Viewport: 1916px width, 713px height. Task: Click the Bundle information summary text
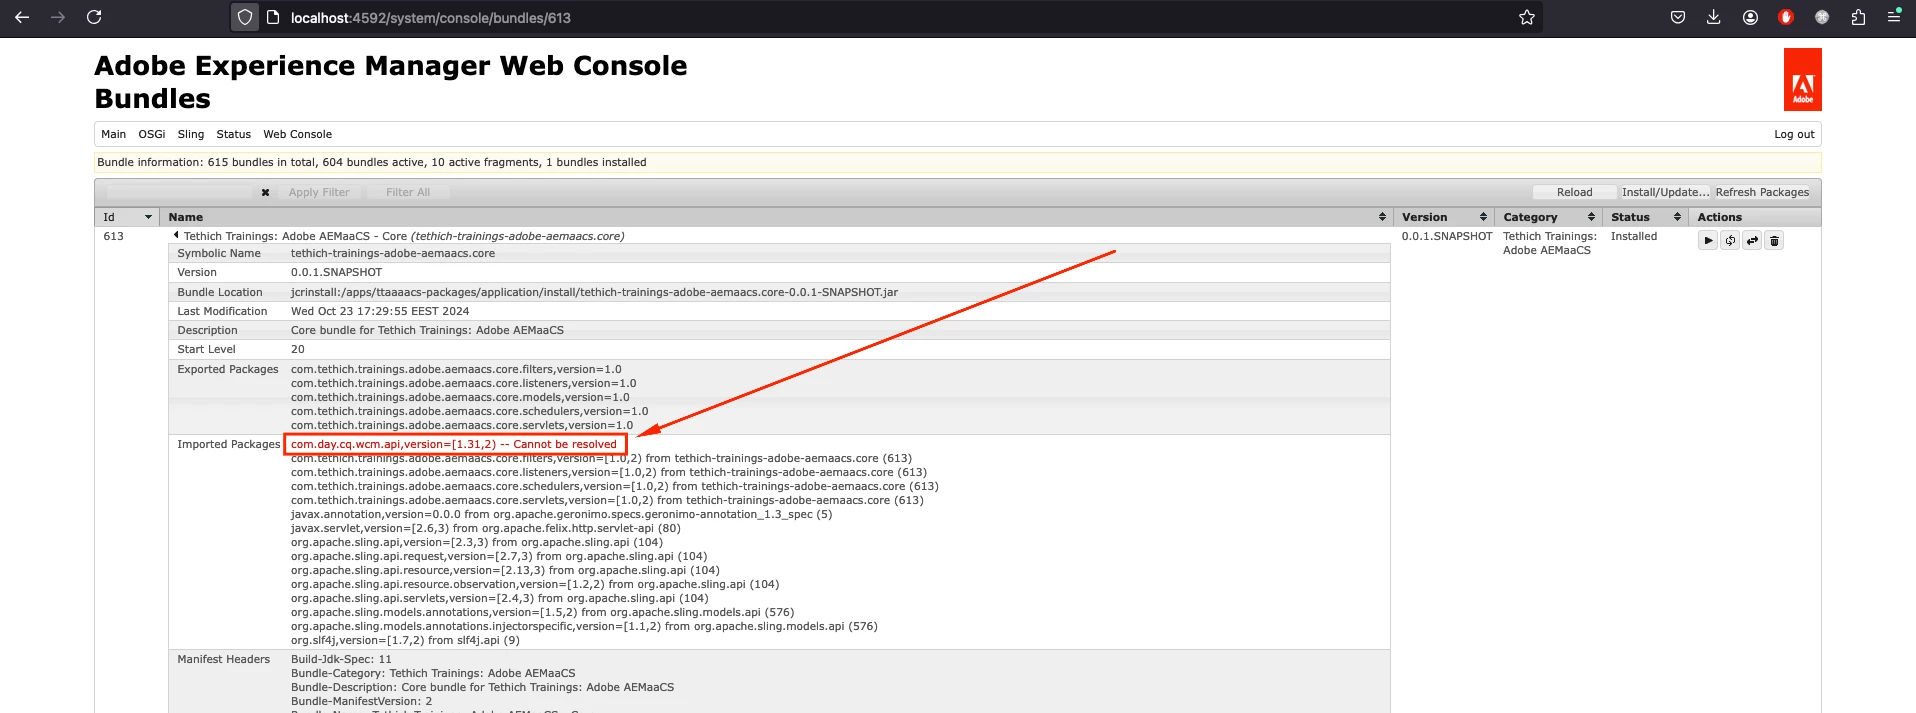372,162
